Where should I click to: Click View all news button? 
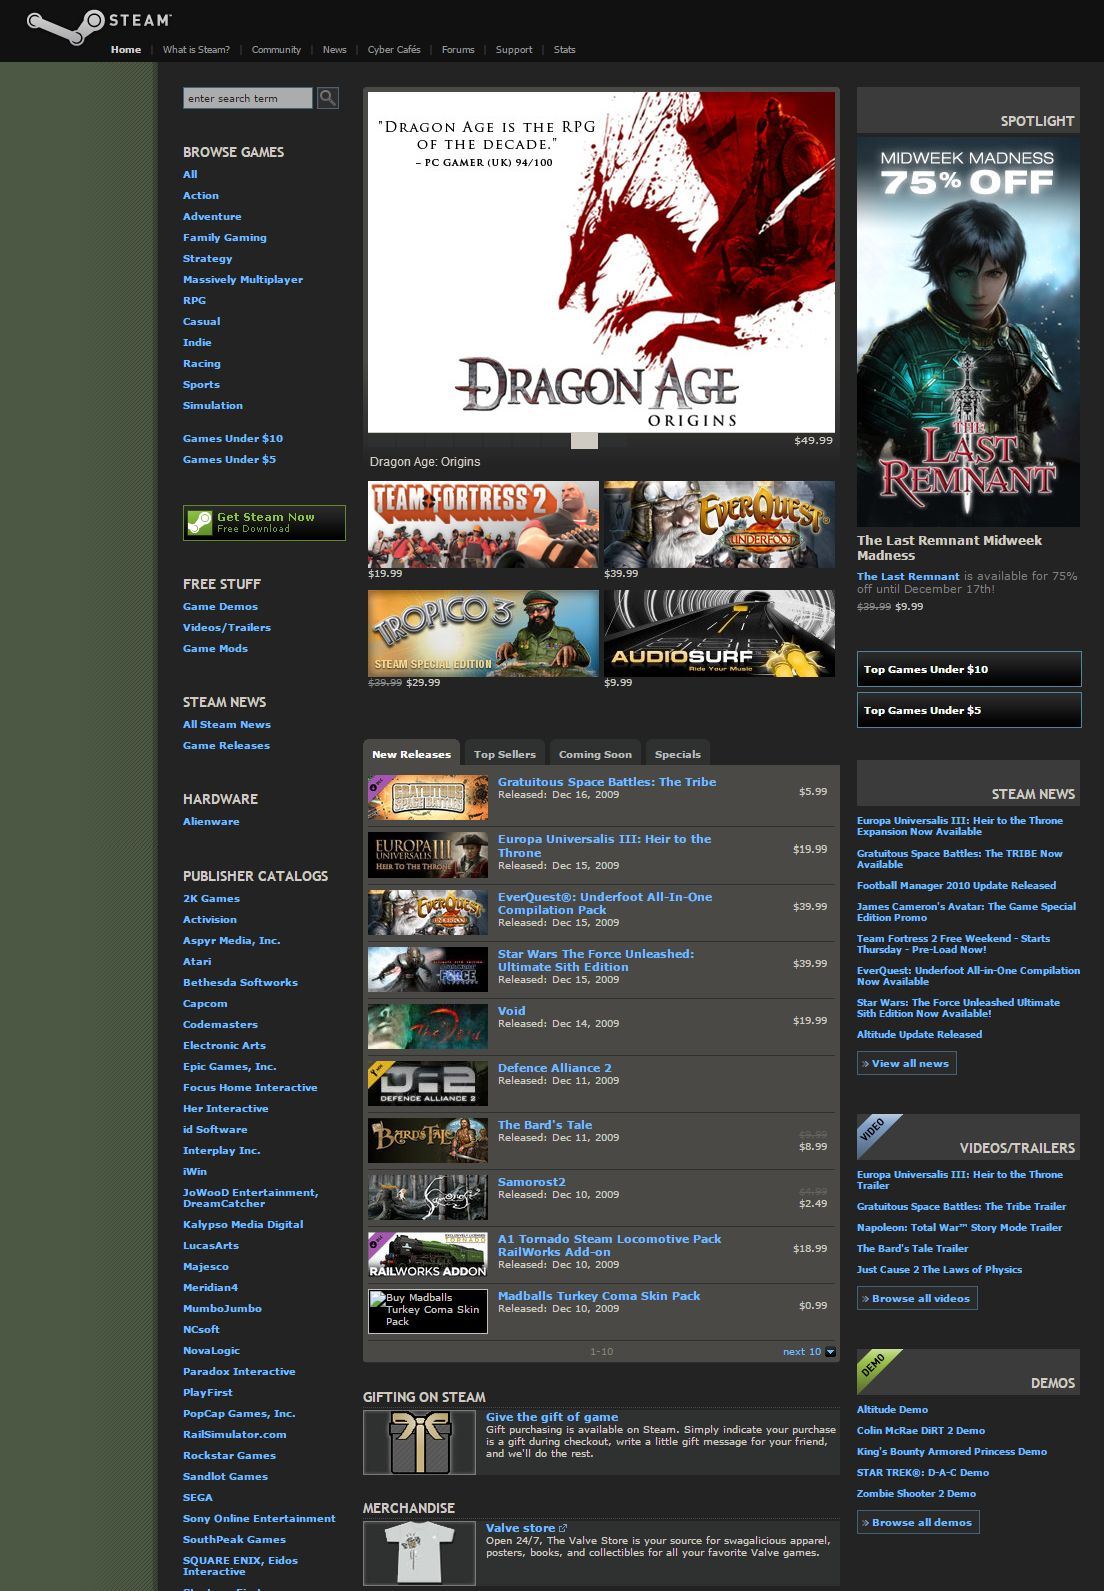(907, 1063)
